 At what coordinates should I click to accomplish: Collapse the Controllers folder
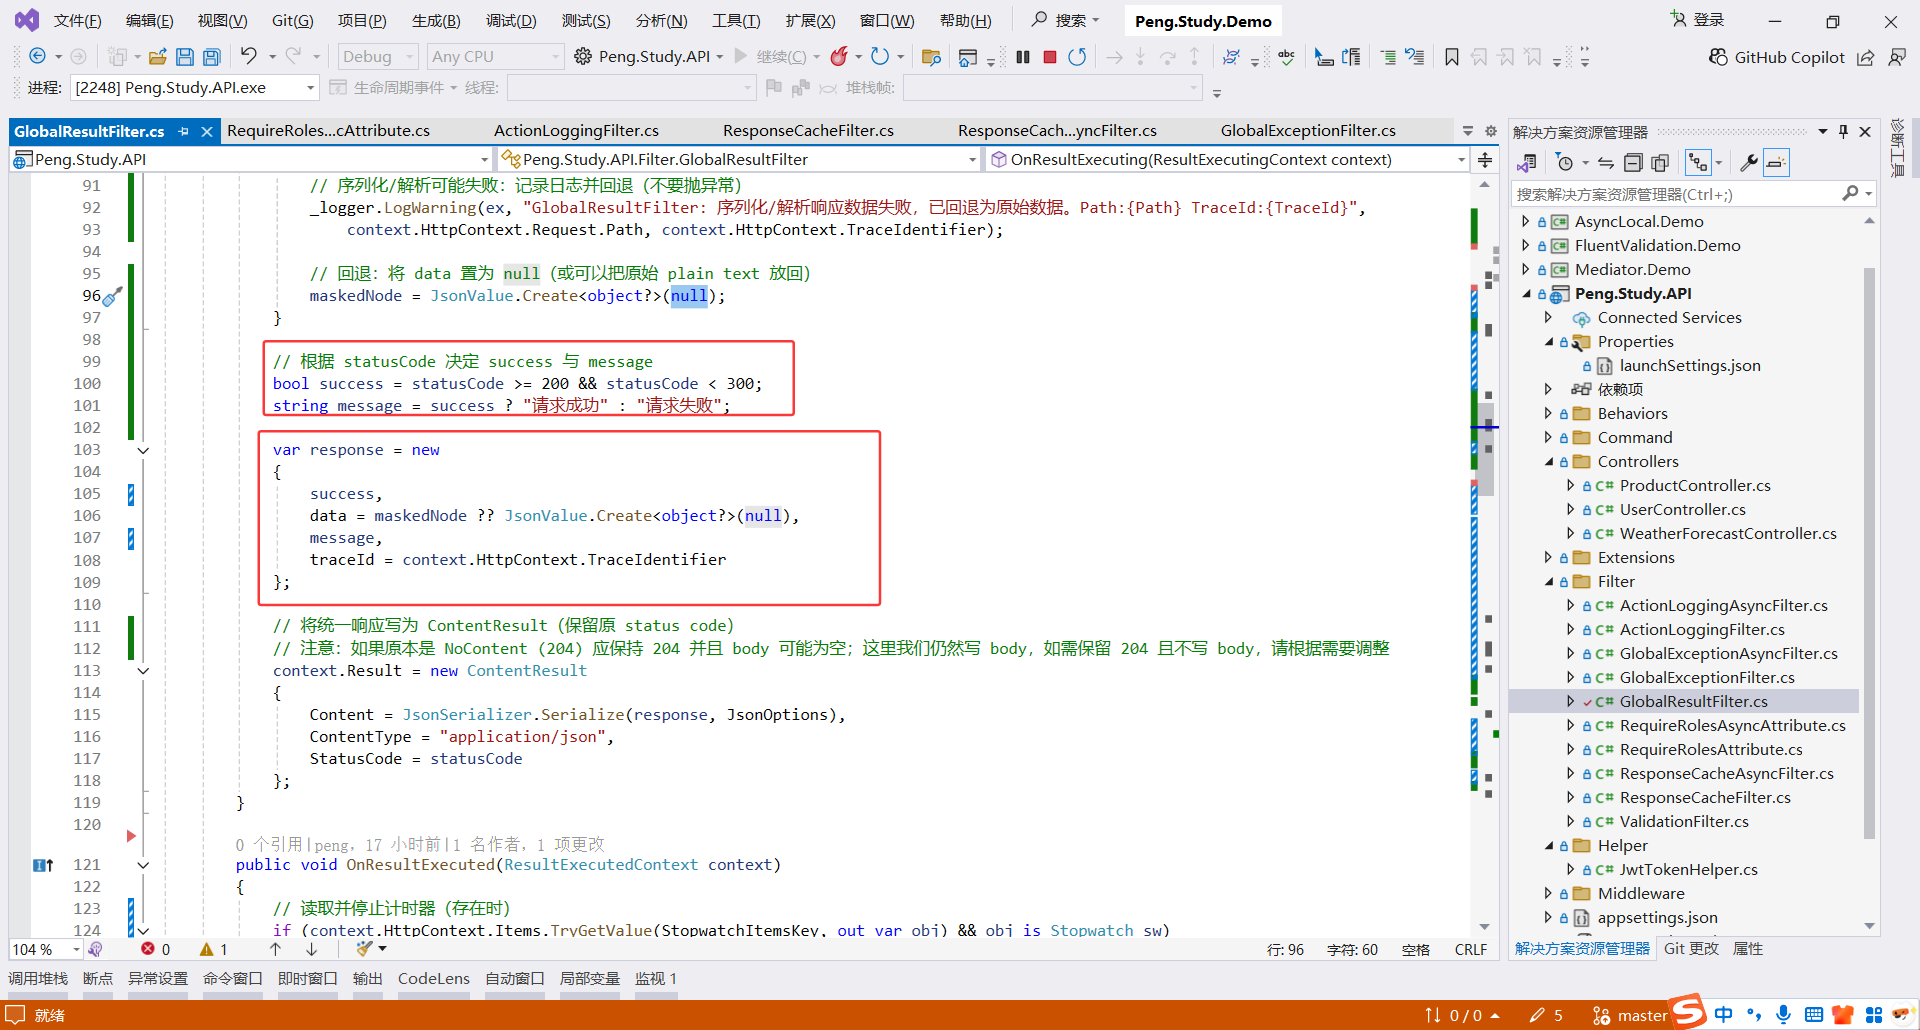tap(1549, 462)
